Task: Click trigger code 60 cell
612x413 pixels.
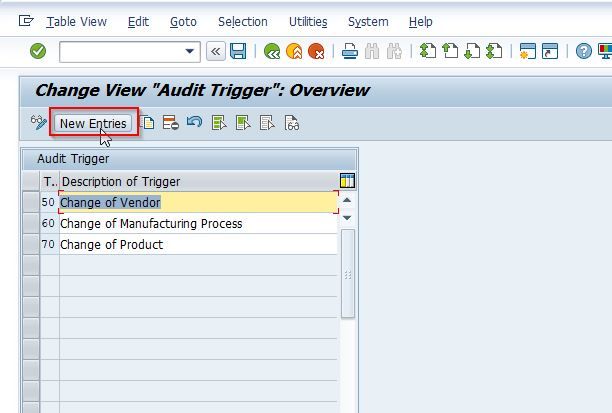Action: [x=49, y=223]
